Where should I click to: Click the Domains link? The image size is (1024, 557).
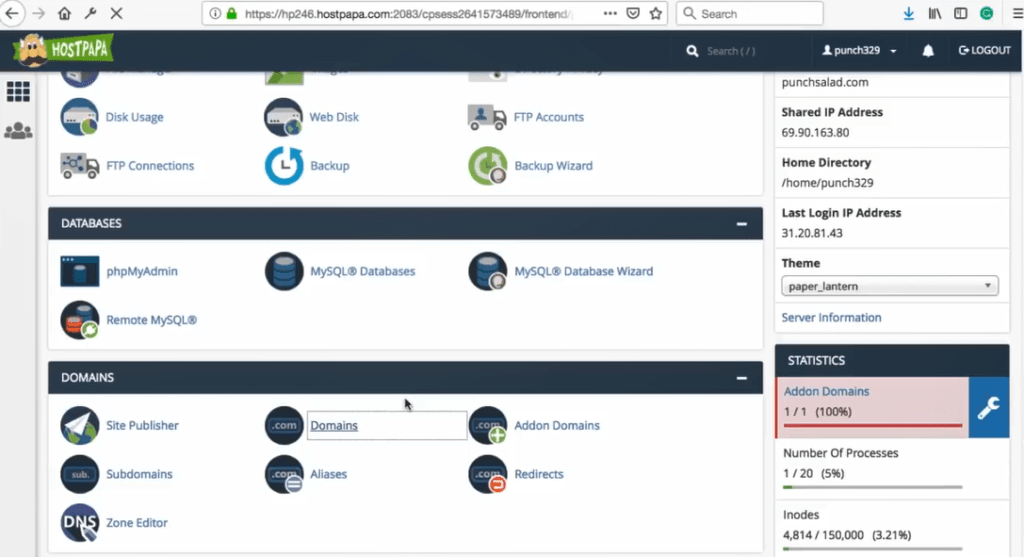(334, 425)
